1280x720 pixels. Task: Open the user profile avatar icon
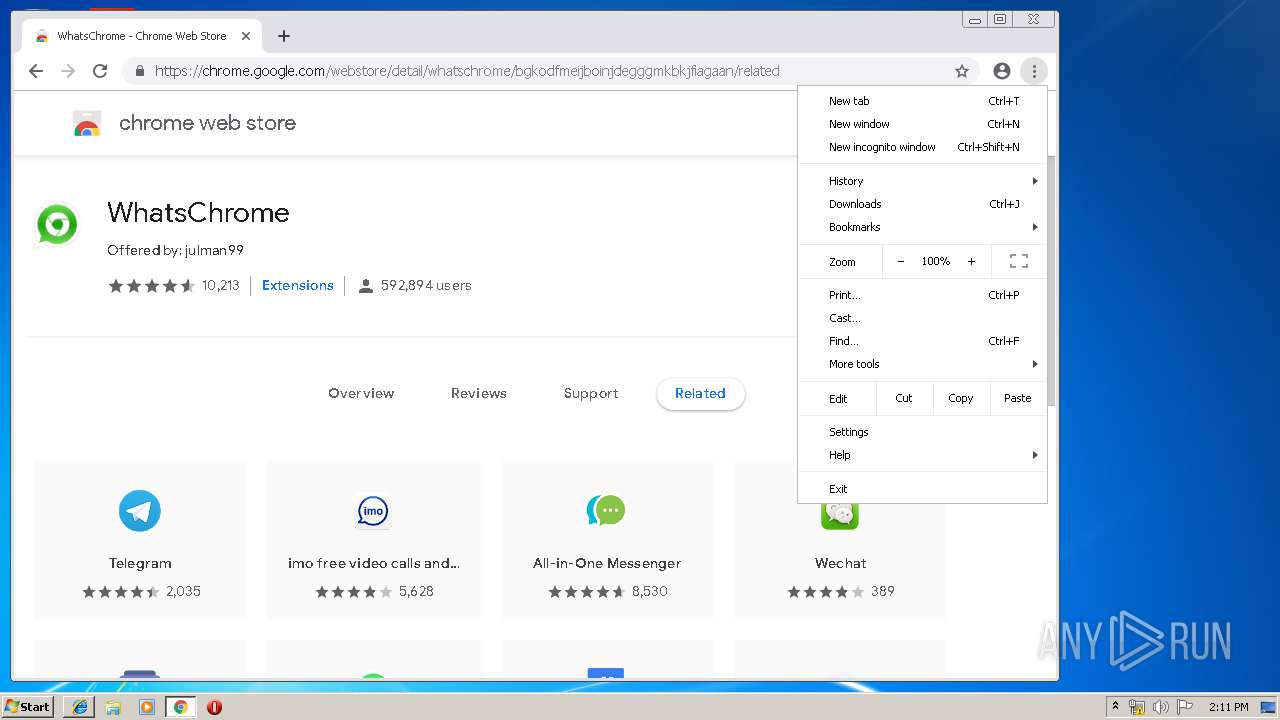click(x=1002, y=71)
